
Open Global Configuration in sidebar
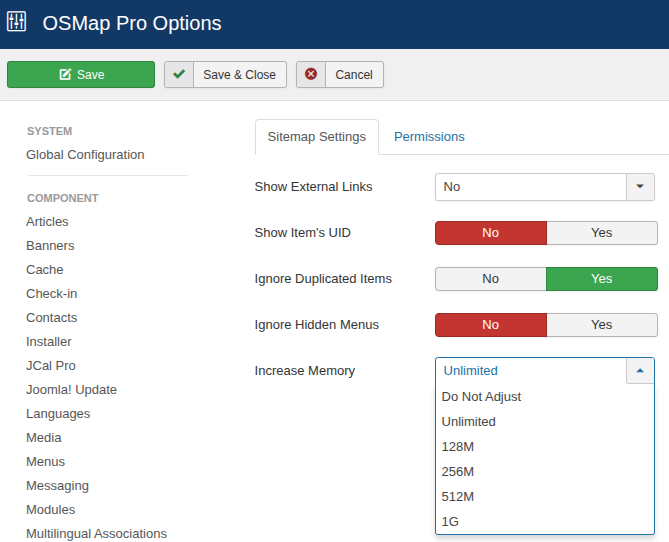85,154
